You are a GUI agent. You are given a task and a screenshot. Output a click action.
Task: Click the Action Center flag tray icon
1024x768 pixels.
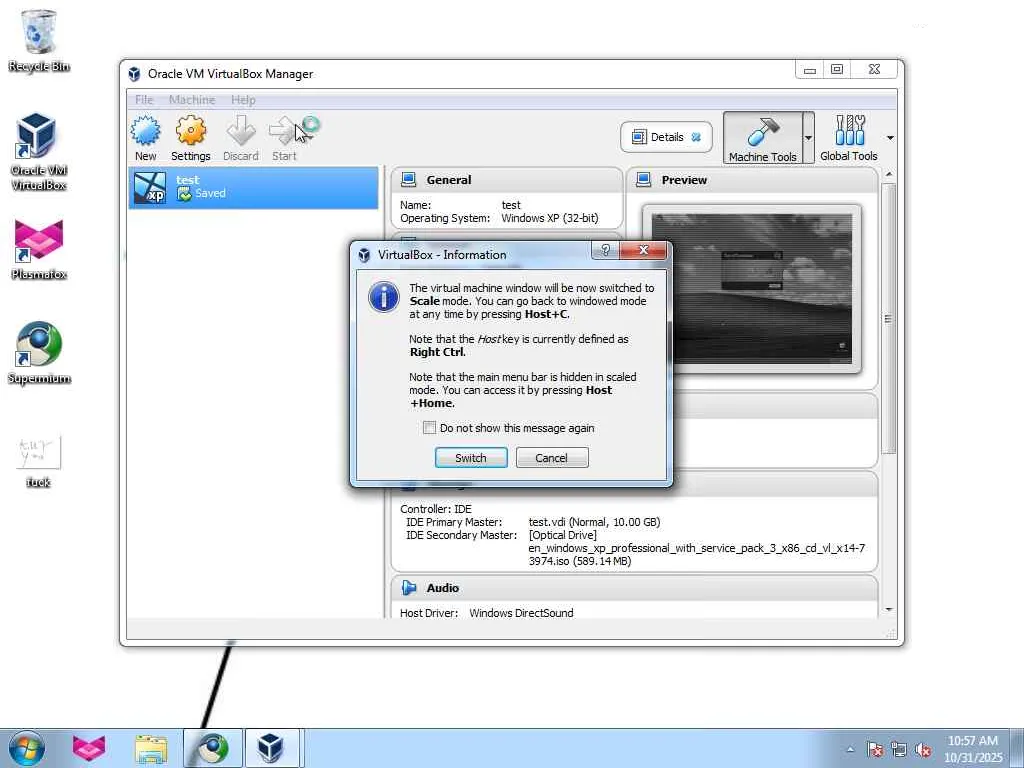coord(875,750)
